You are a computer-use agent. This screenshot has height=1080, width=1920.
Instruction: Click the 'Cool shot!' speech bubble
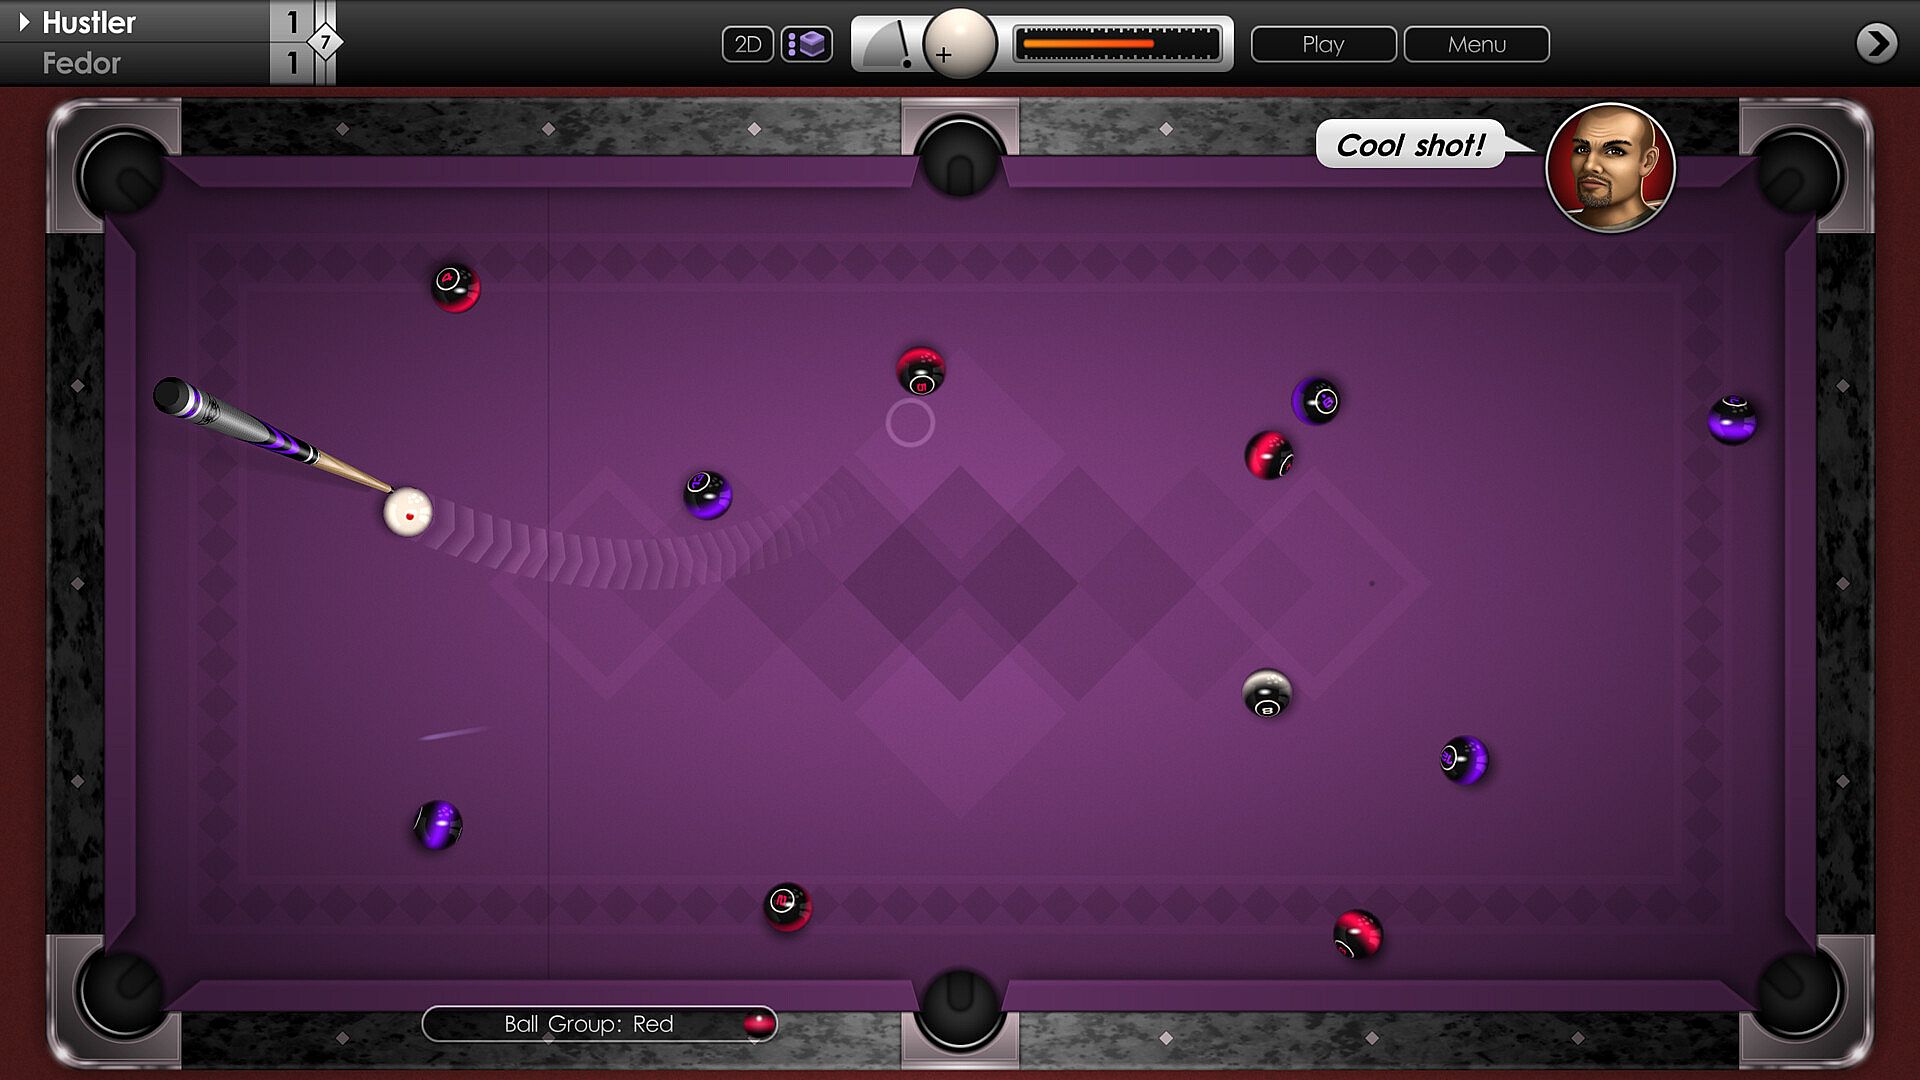pyautogui.click(x=1410, y=145)
